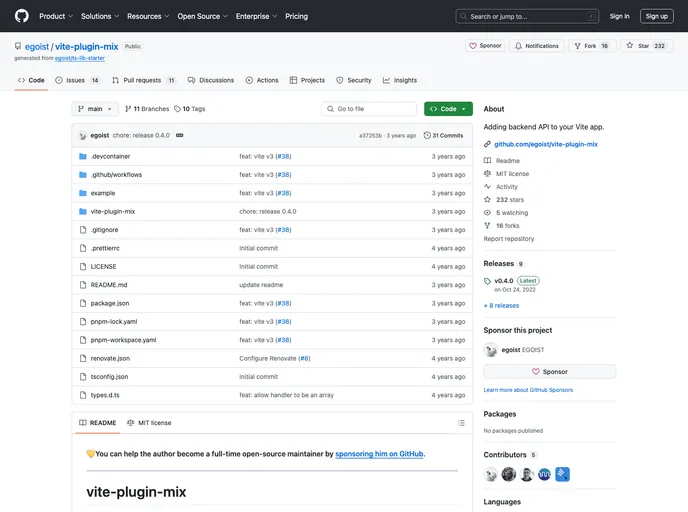Screen dimensions: 688x512
Task: Click the egoist avatar in sponsor section
Action: [491, 350]
